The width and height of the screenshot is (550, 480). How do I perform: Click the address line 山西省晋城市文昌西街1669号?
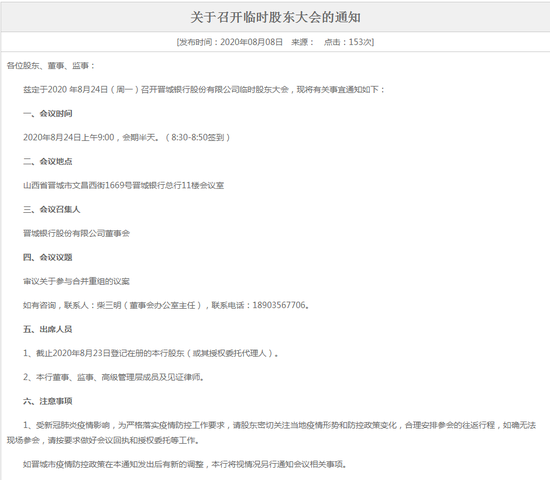123,185
